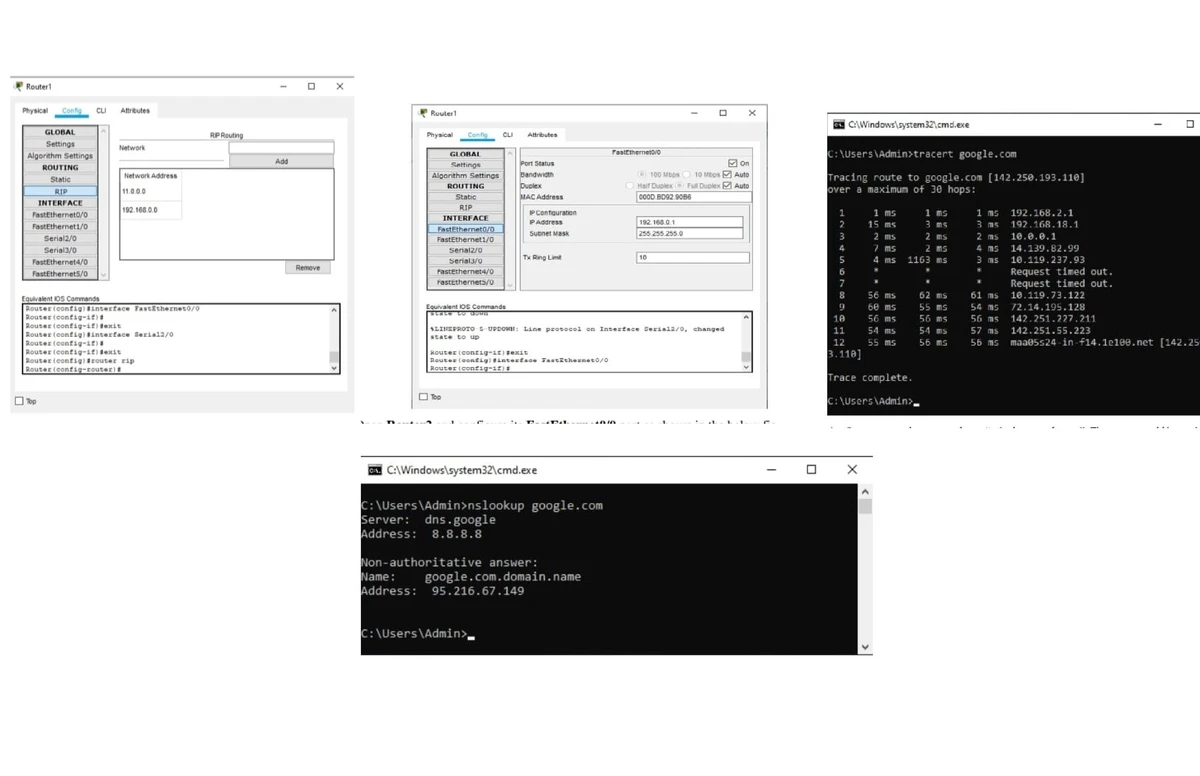Minimize the tracert command prompt window
The height and width of the screenshot is (776, 1200).
pyautogui.click(x=1159, y=125)
